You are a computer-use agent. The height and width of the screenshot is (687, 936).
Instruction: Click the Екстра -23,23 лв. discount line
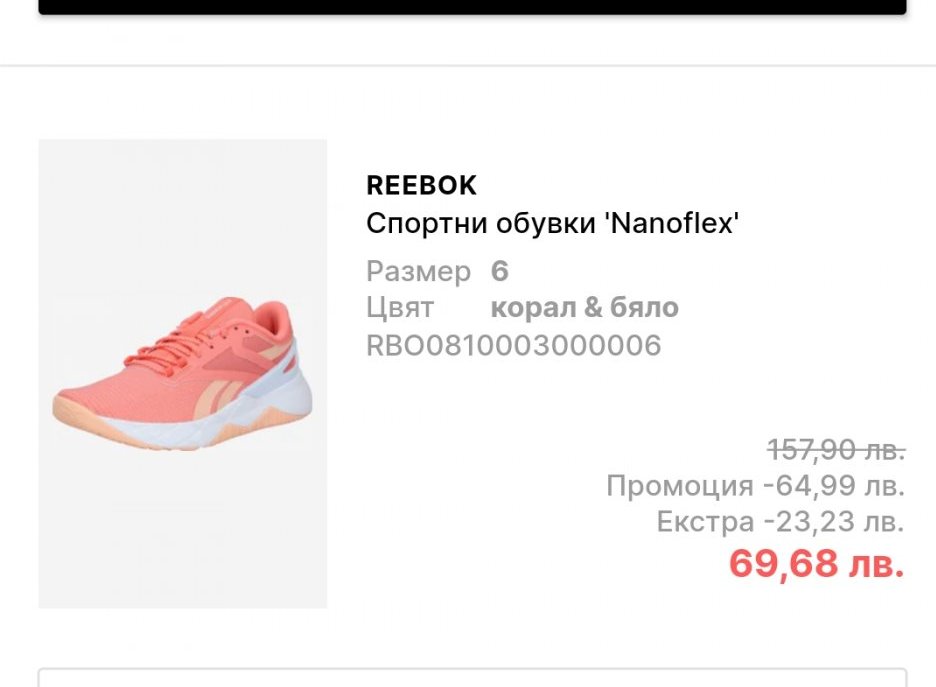coord(780,521)
